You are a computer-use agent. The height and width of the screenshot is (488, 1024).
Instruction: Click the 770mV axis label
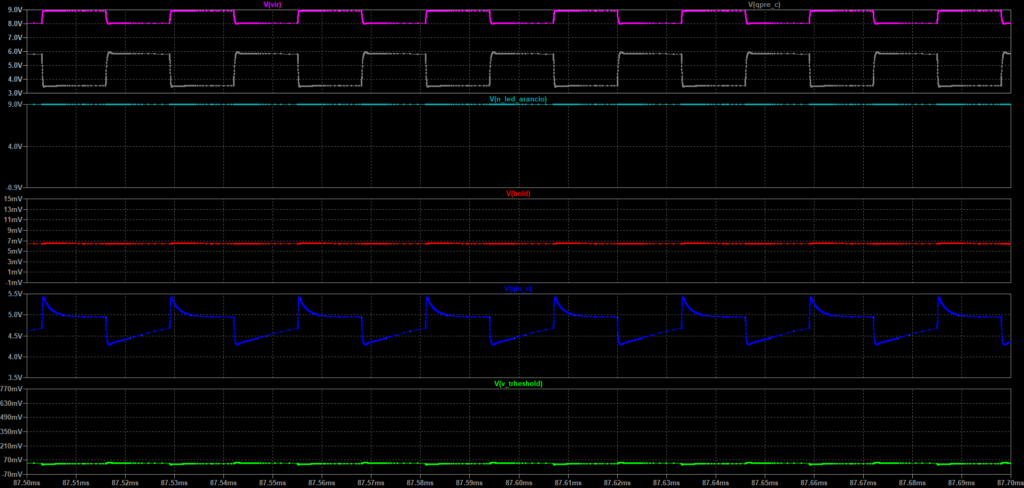(12, 388)
